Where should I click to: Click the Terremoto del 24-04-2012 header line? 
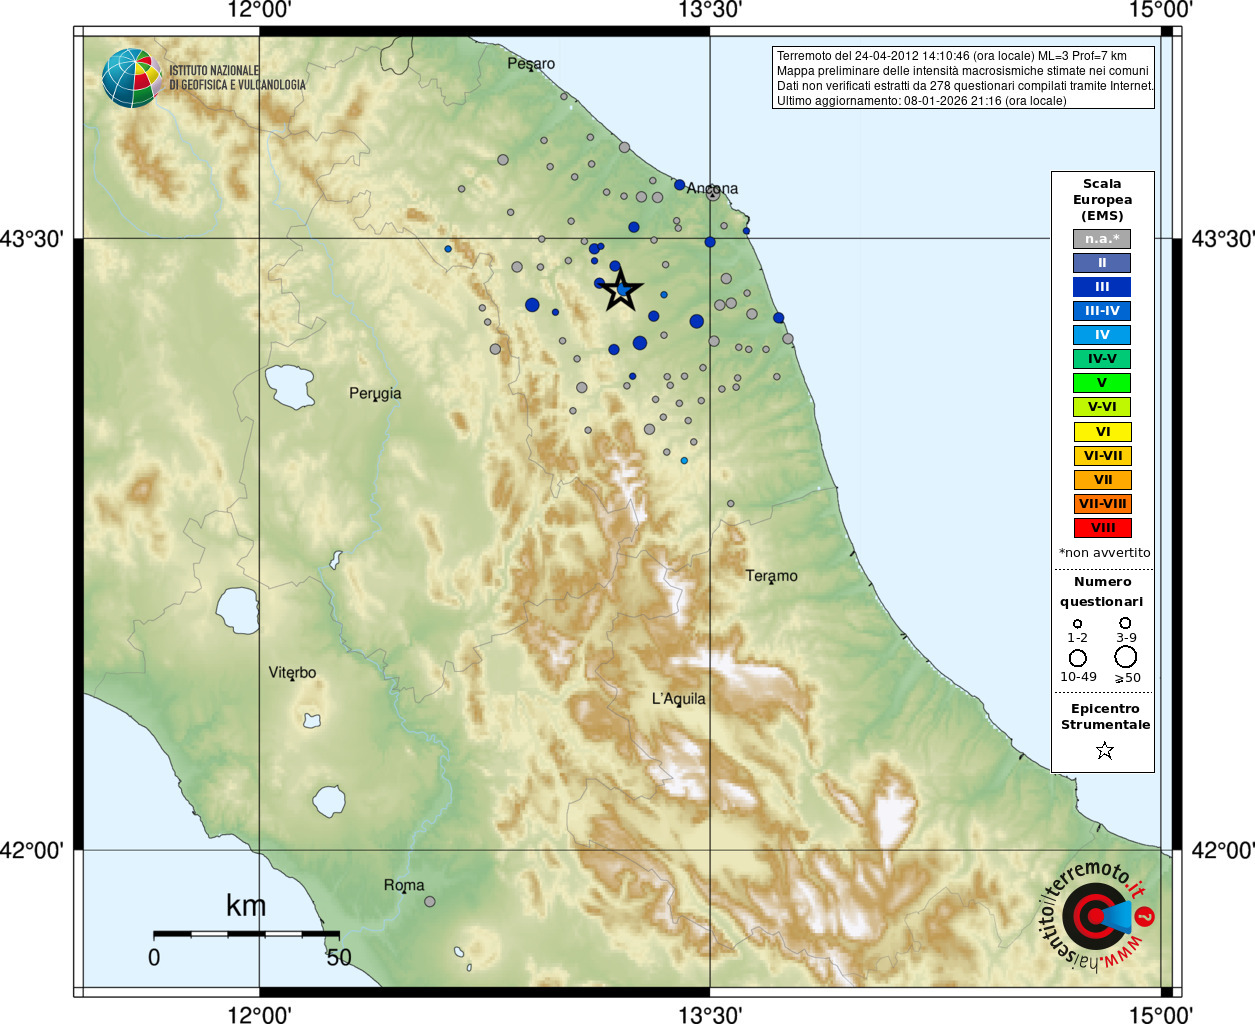coord(952,56)
